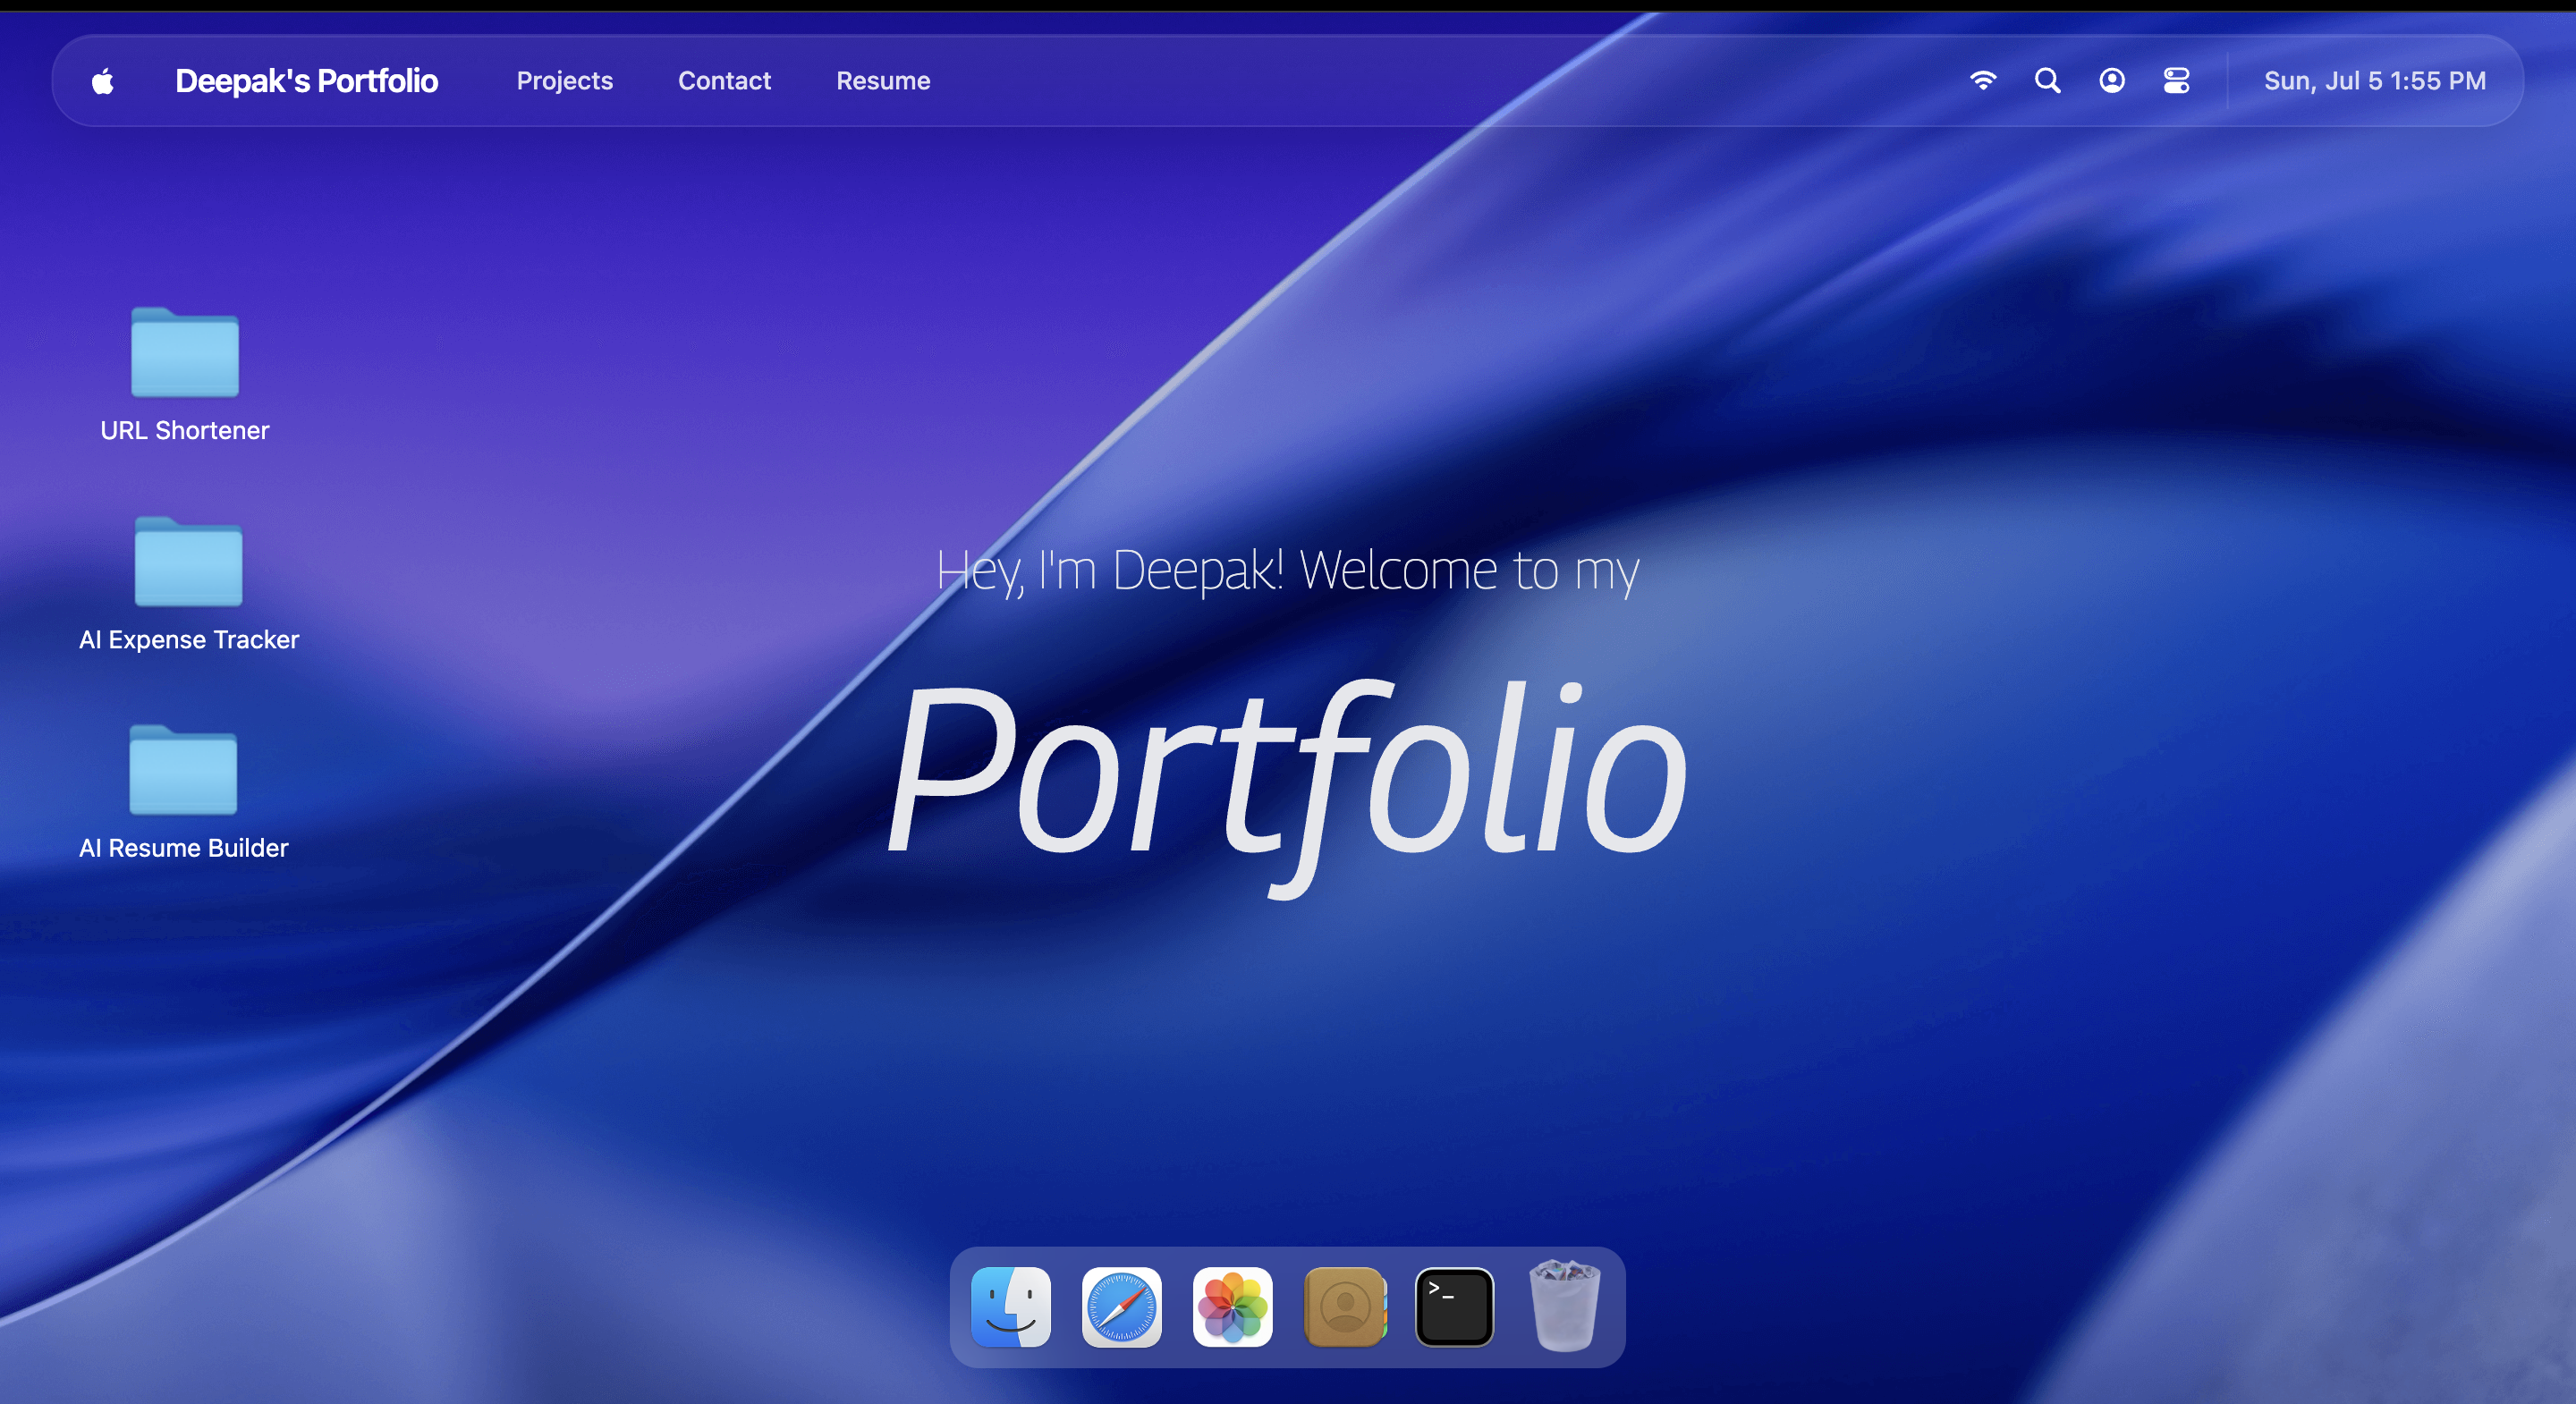Launch Safari from the dock
This screenshot has height=1404, width=2576.
(1121, 1307)
